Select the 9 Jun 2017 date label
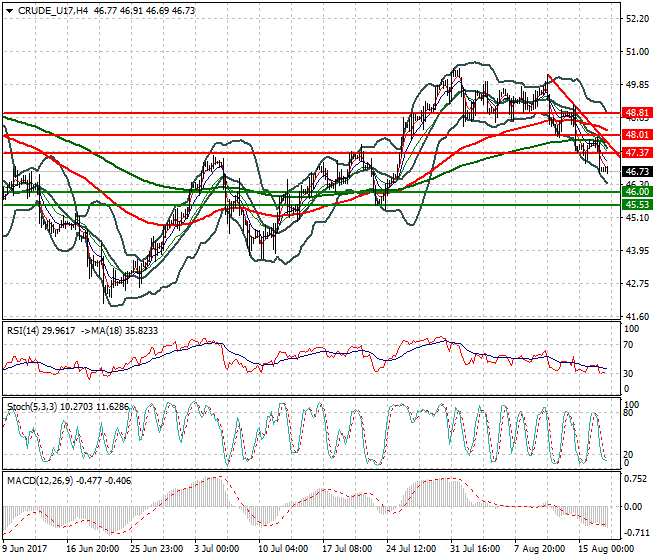This screenshot has height=560, width=660. 24,549
